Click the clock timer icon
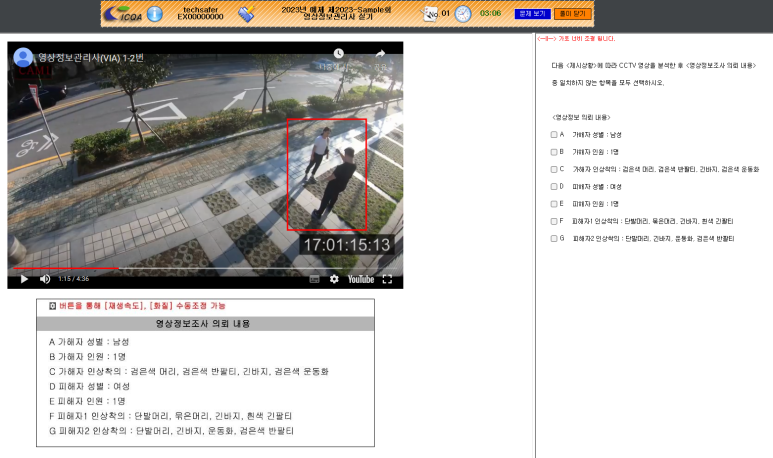Image resolution: width=773 pixels, height=458 pixels. [x=463, y=14]
